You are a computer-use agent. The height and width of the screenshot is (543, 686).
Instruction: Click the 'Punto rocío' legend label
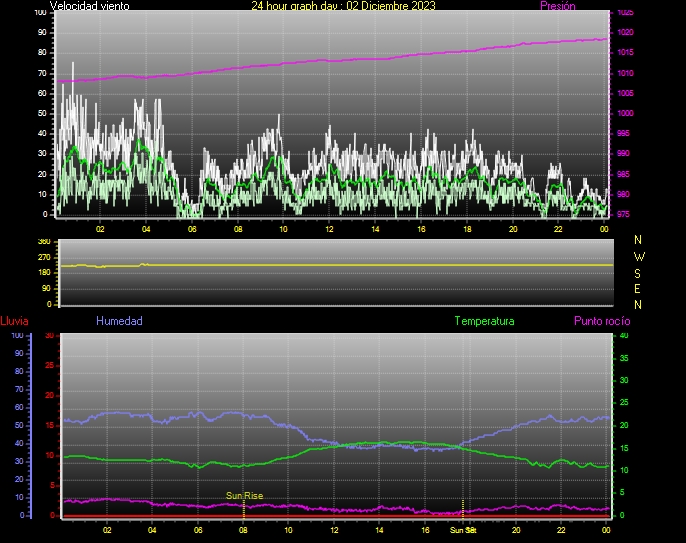click(x=602, y=321)
